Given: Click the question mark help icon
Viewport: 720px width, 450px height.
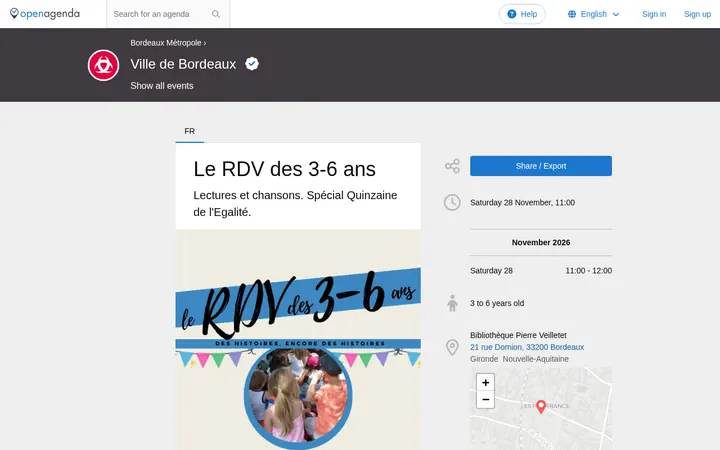Looking at the screenshot, I should tap(512, 14).
